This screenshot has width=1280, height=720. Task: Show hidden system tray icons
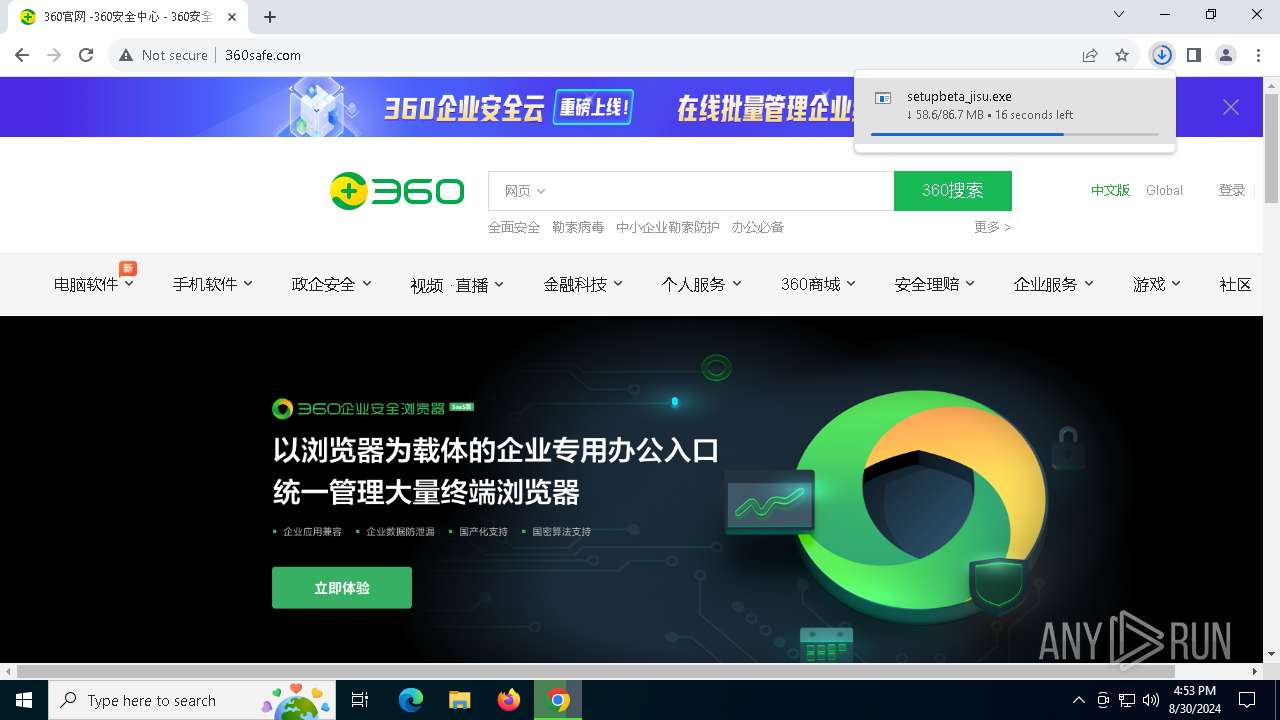coord(1078,700)
